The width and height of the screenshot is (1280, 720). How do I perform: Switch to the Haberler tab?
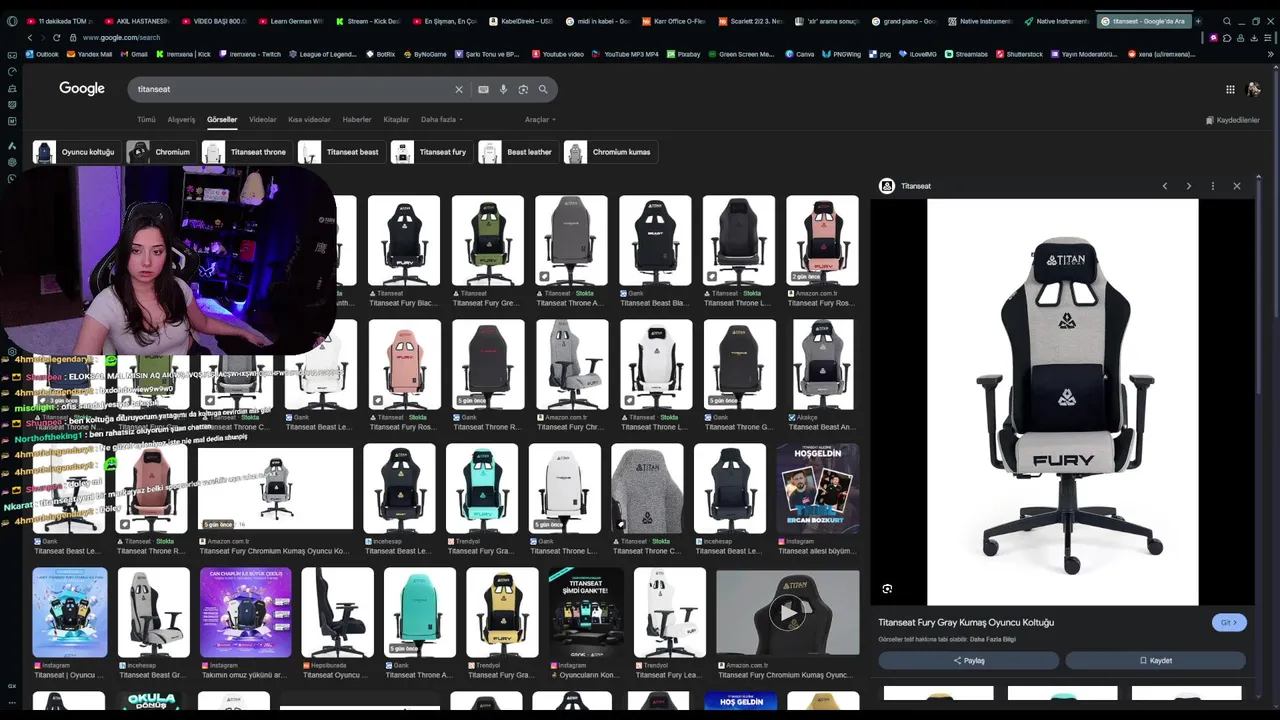click(x=357, y=120)
